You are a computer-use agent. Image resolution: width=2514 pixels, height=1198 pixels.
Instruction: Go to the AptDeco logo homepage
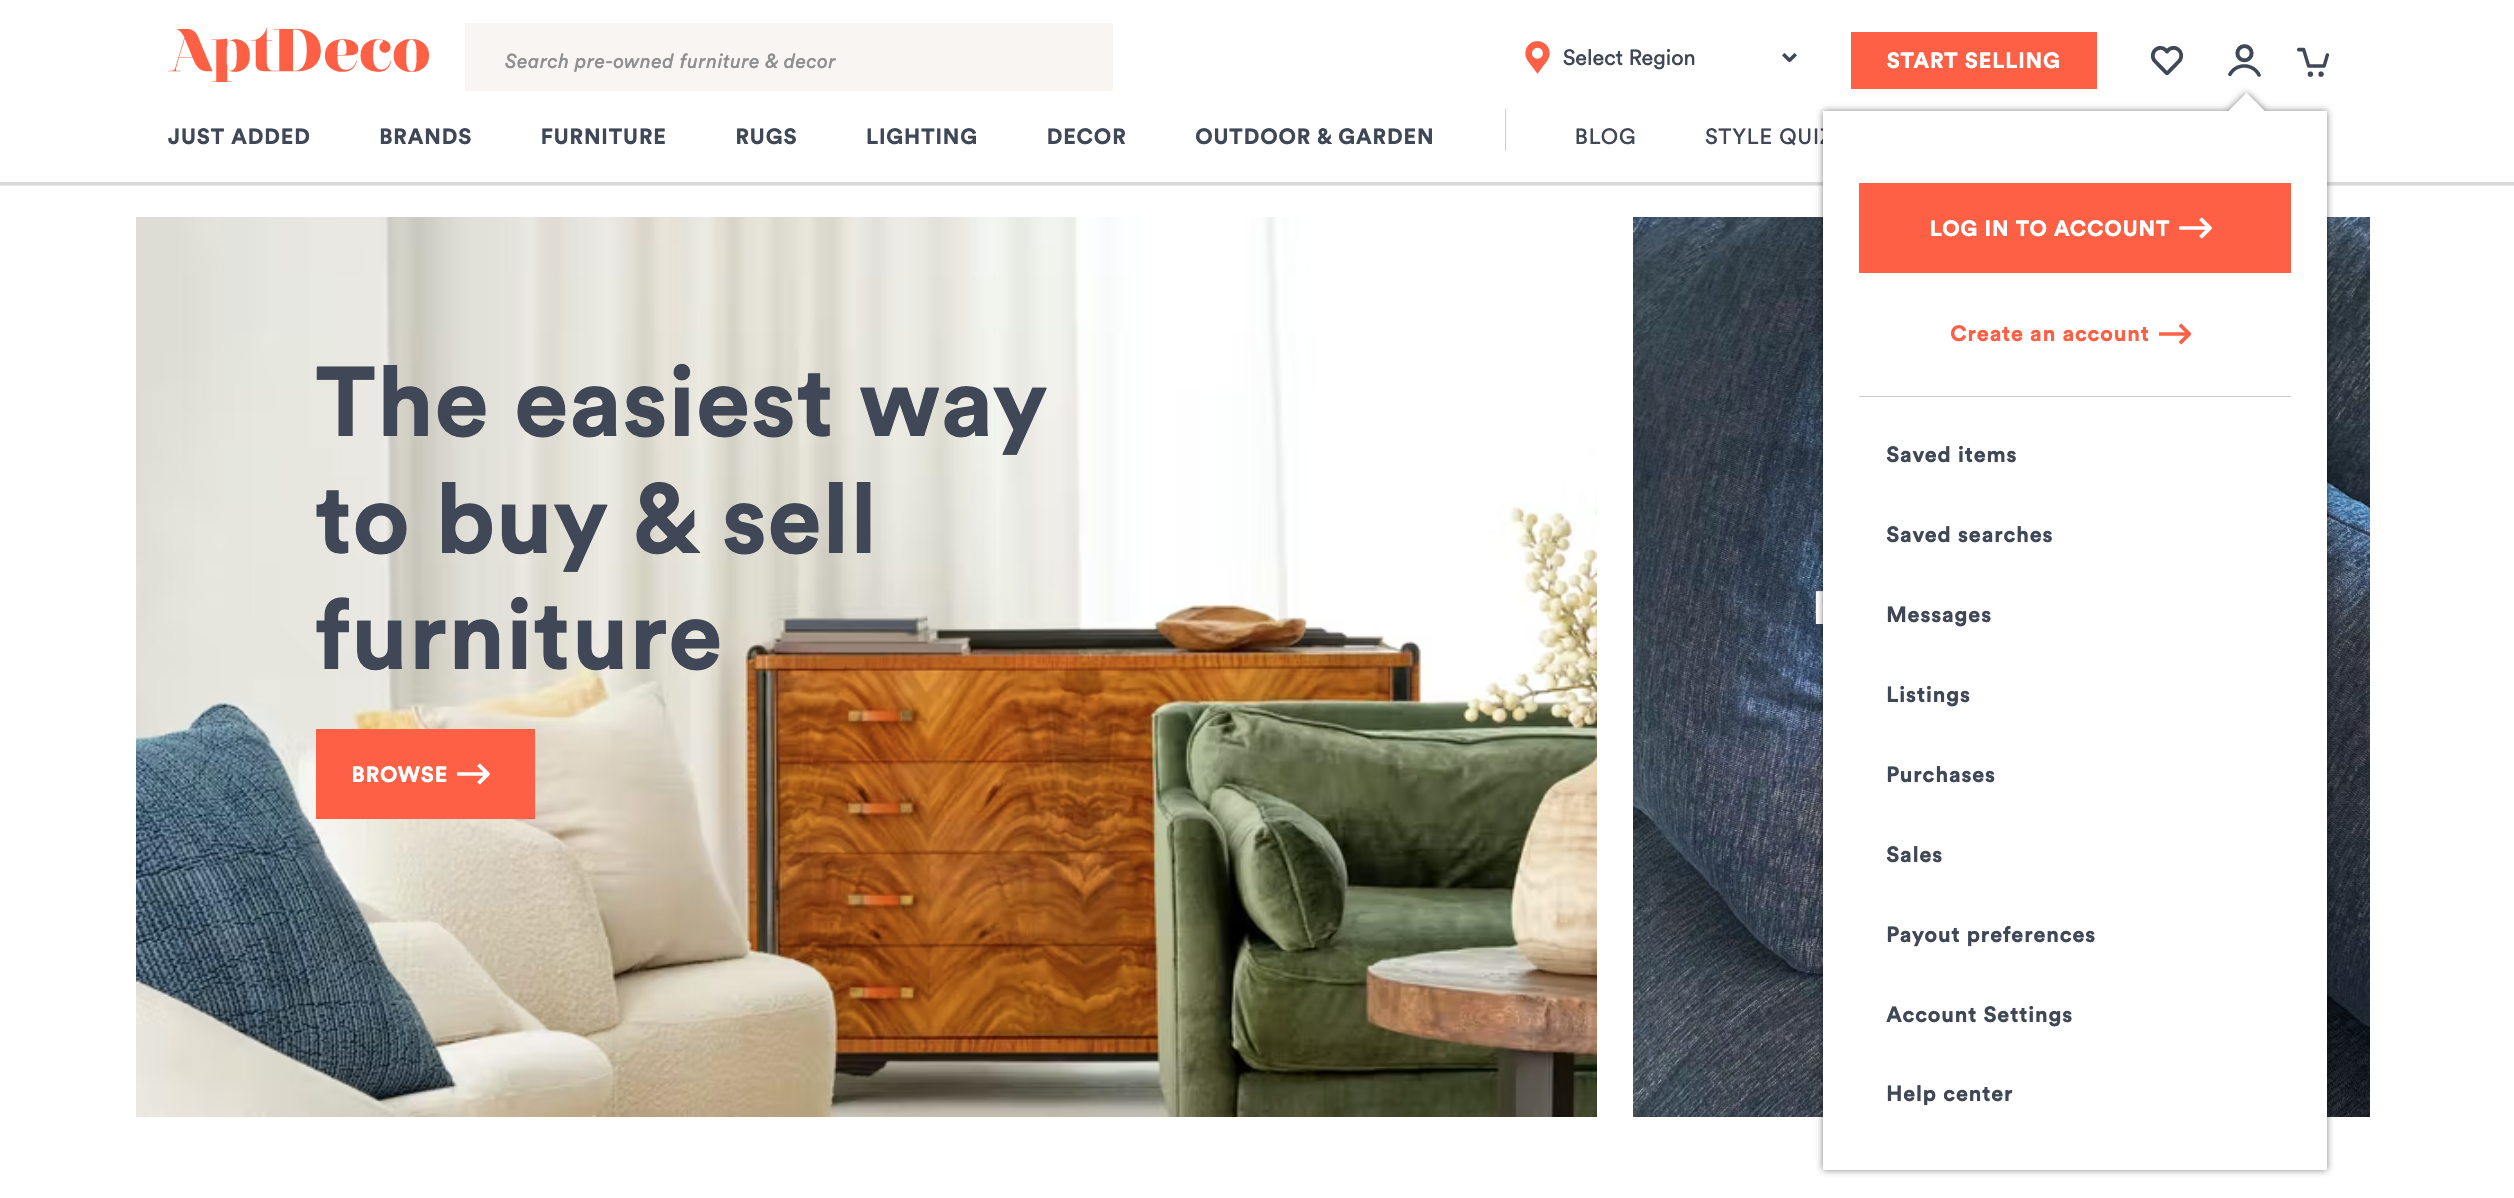300,53
